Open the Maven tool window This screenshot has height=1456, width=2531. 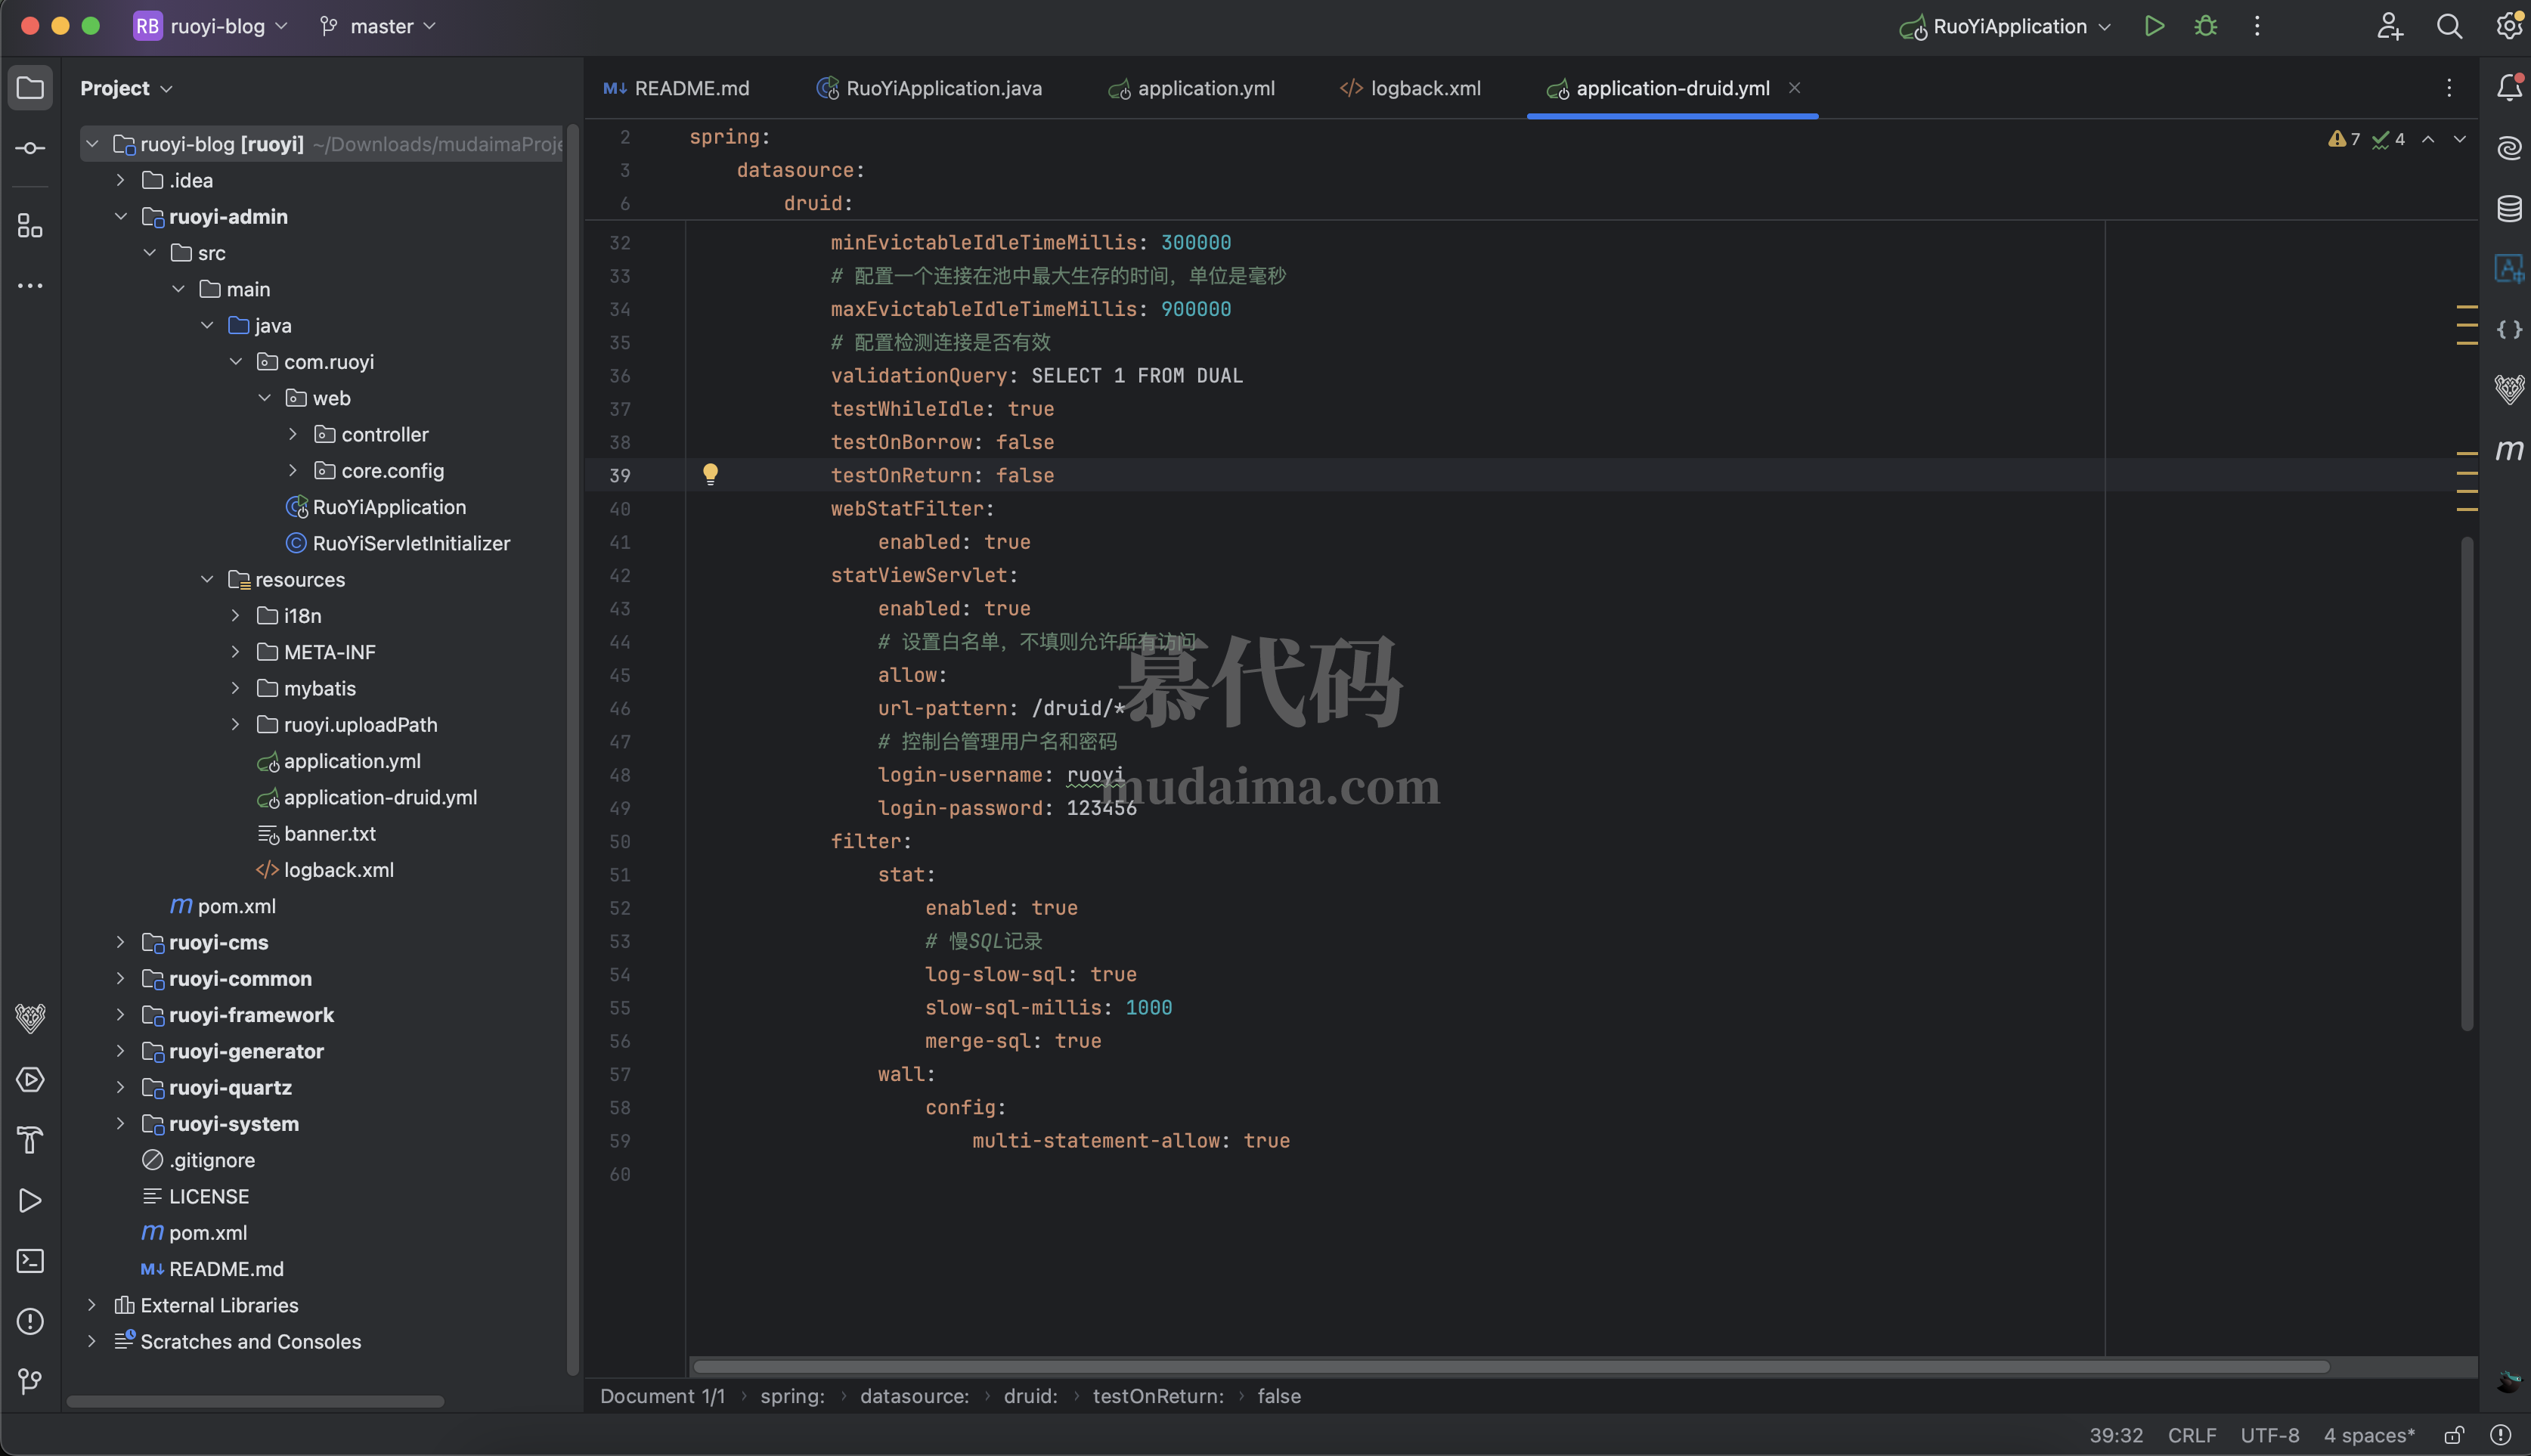(2509, 450)
